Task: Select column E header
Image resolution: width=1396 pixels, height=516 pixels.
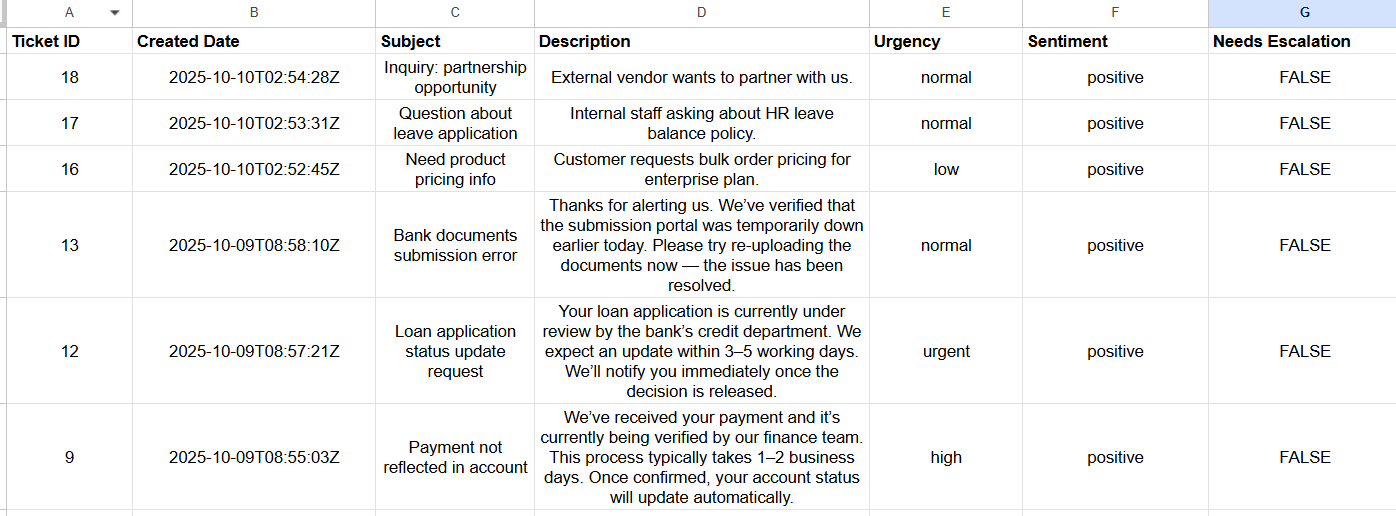Action: pos(945,13)
